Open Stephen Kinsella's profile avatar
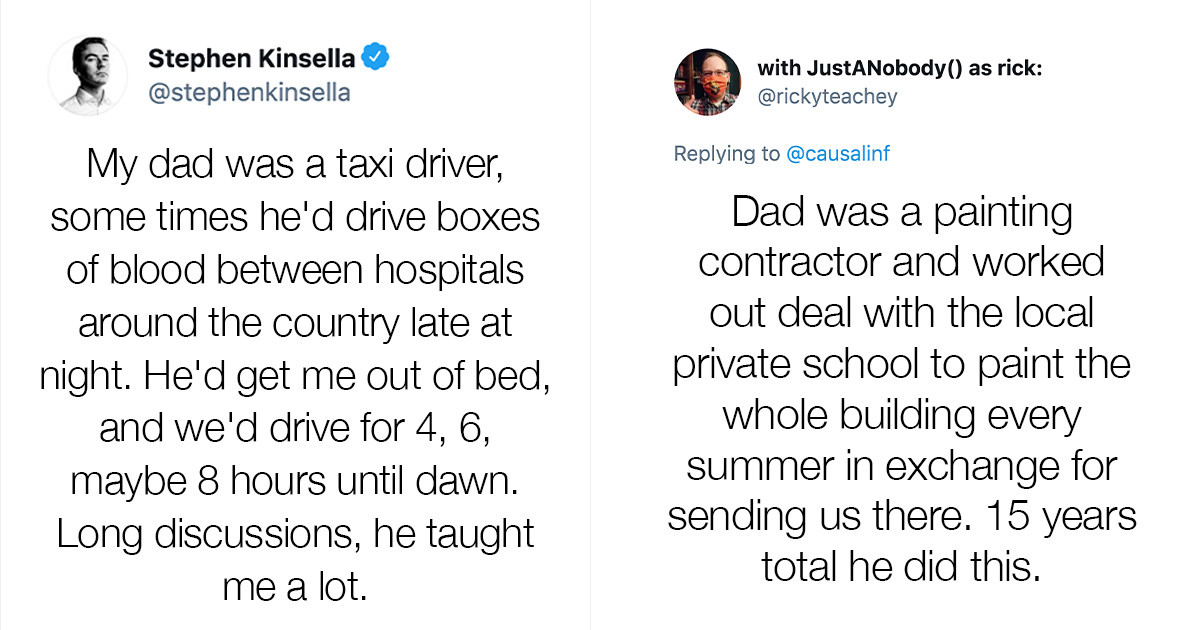Viewport: 1200px width, 630px height. tap(88, 75)
